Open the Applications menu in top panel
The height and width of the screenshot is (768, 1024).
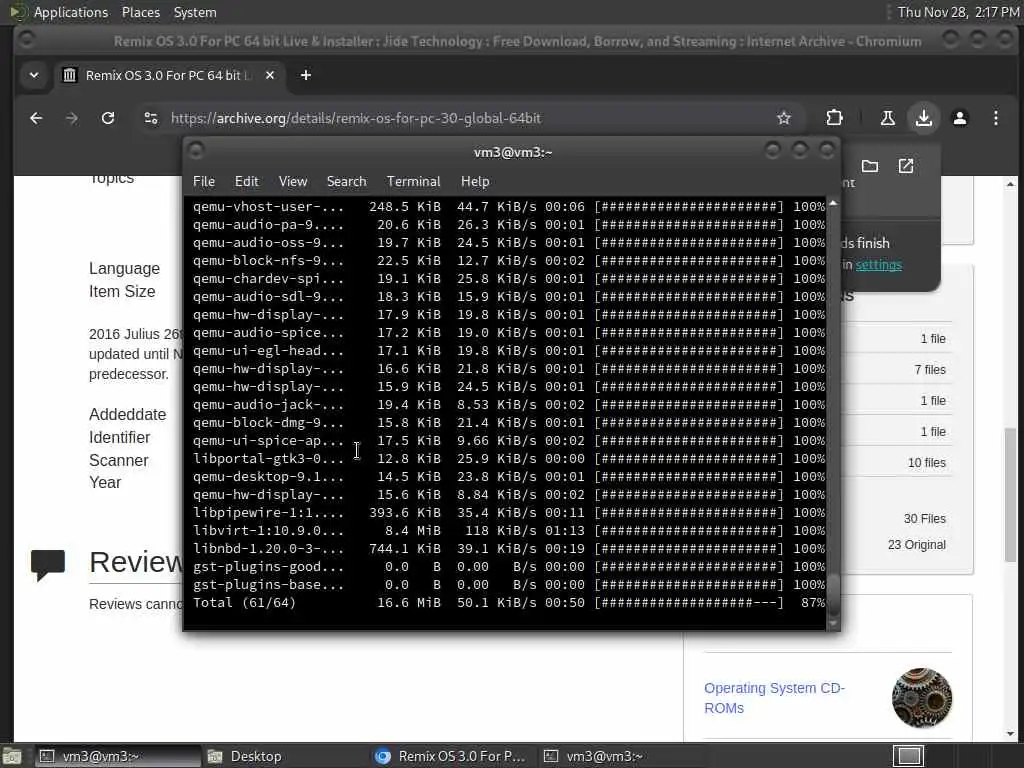[71, 12]
